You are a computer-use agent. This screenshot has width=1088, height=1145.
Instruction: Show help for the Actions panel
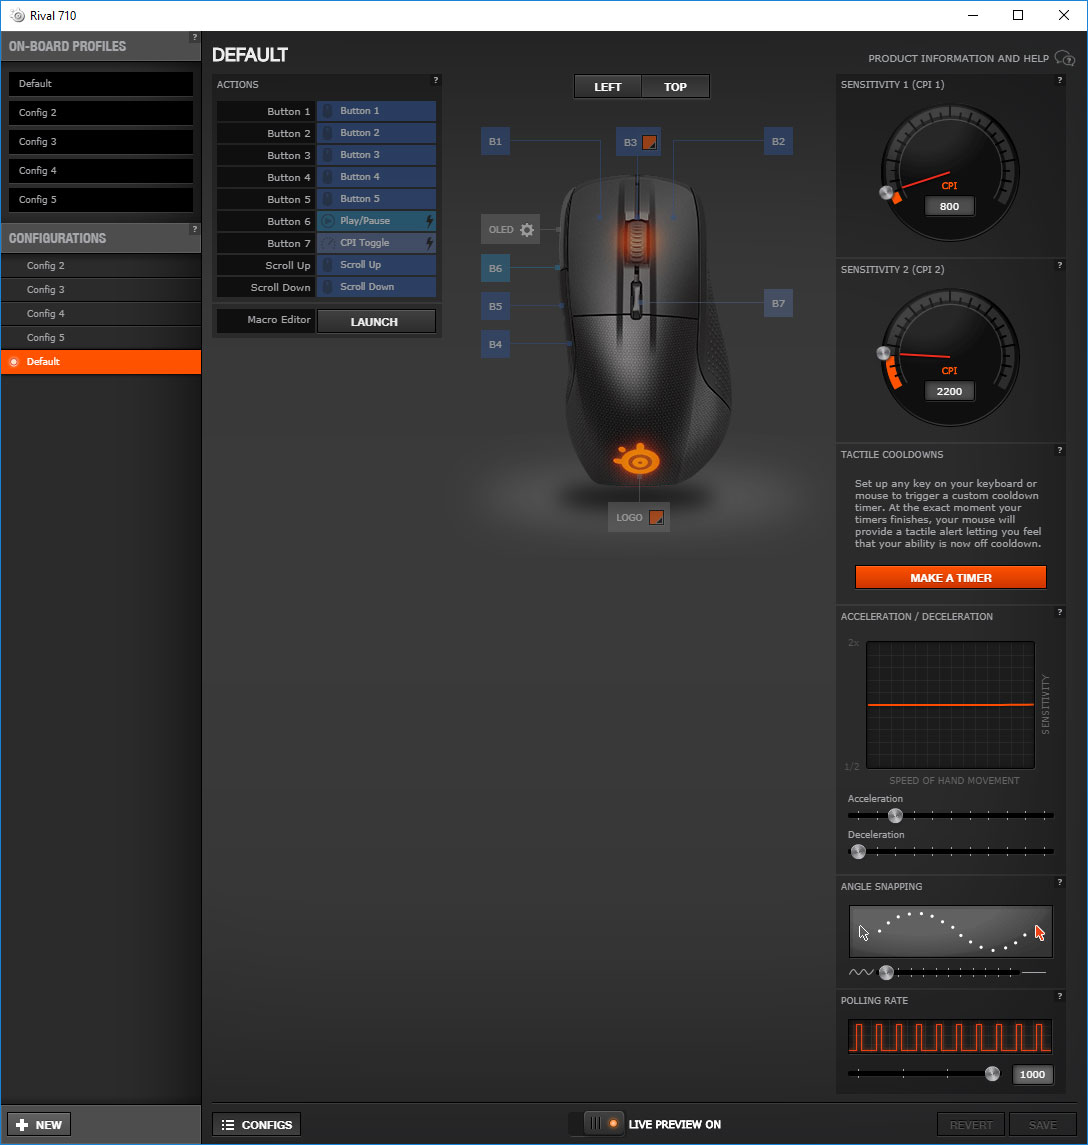pos(436,80)
